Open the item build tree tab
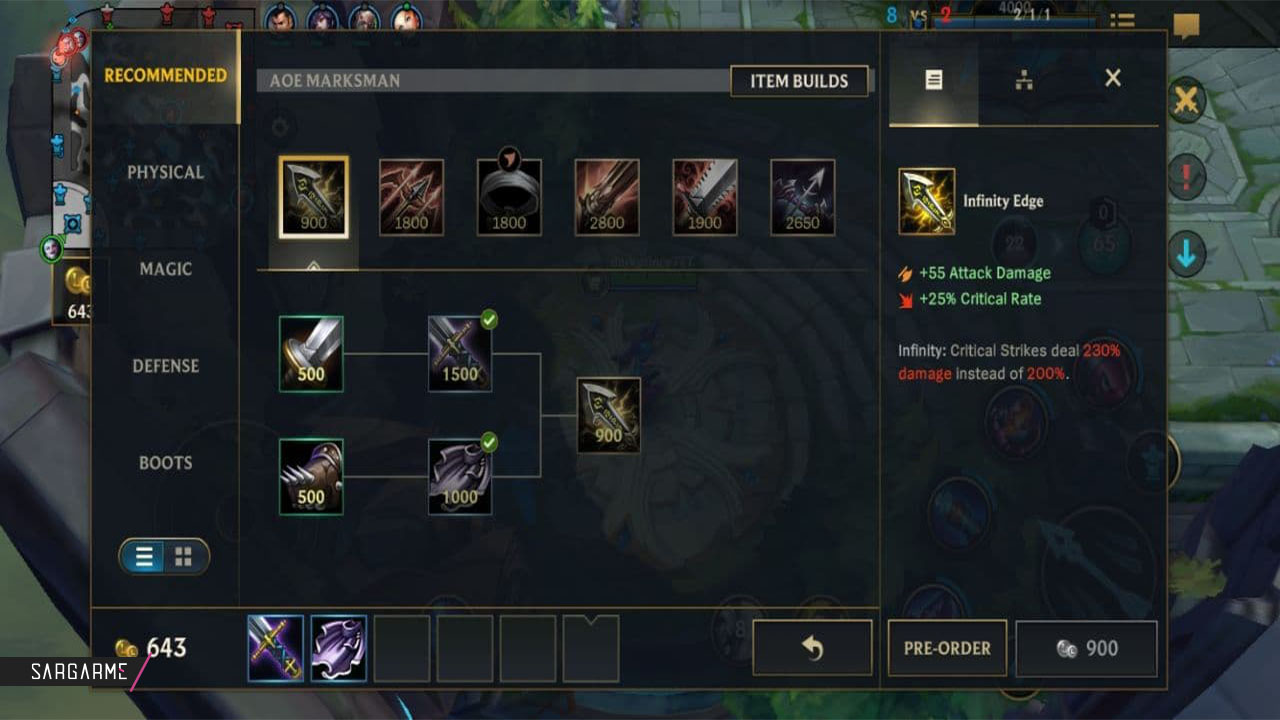The height and width of the screenshot is (720, 1280). point(1023,80)
